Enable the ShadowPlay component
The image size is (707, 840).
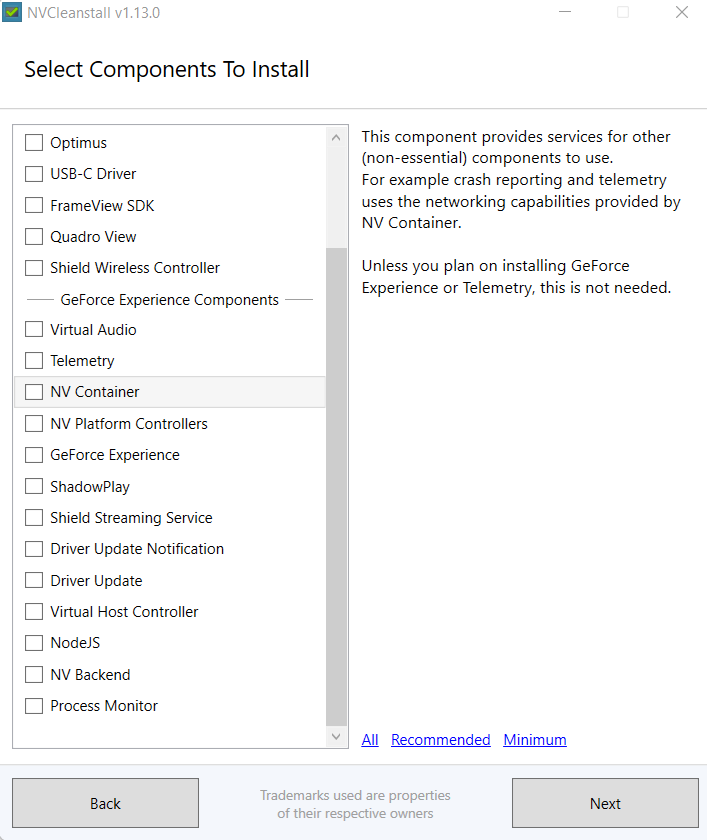[x=34, y=487]
